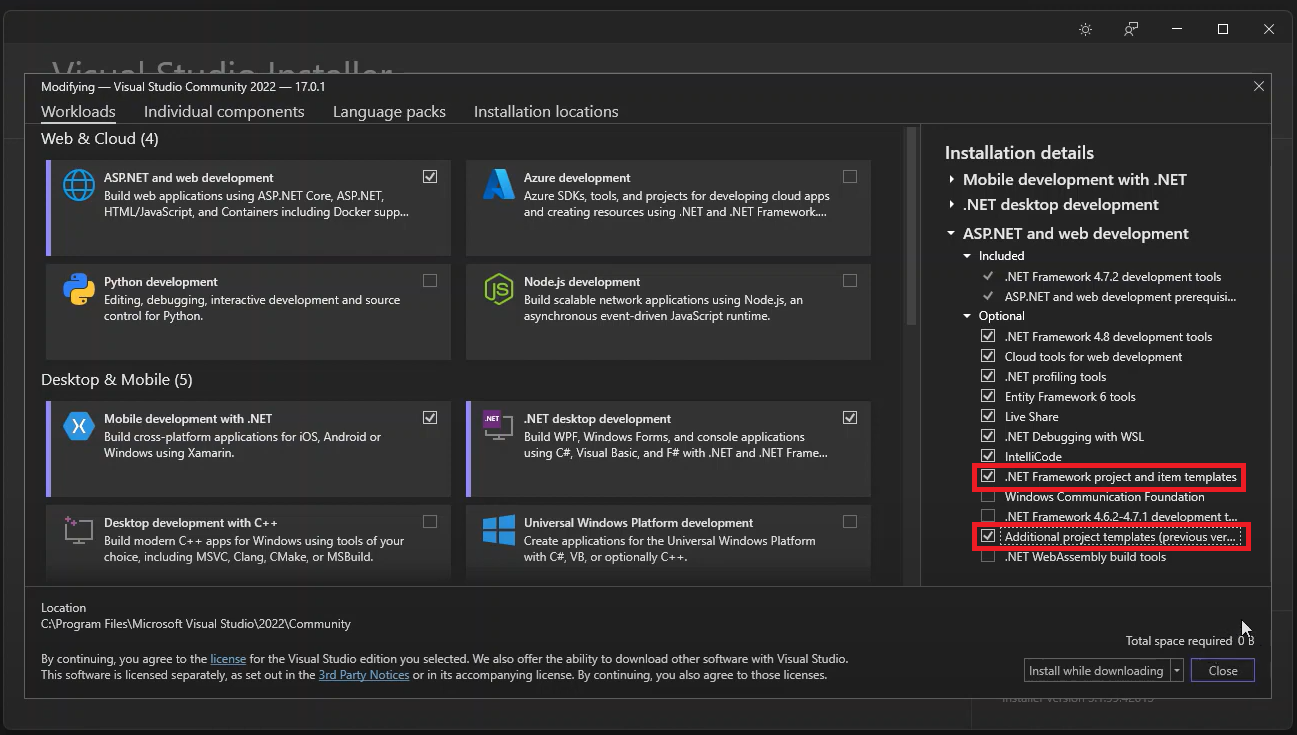
Task: Open the Language packs tab
Action: coord(389,112)
